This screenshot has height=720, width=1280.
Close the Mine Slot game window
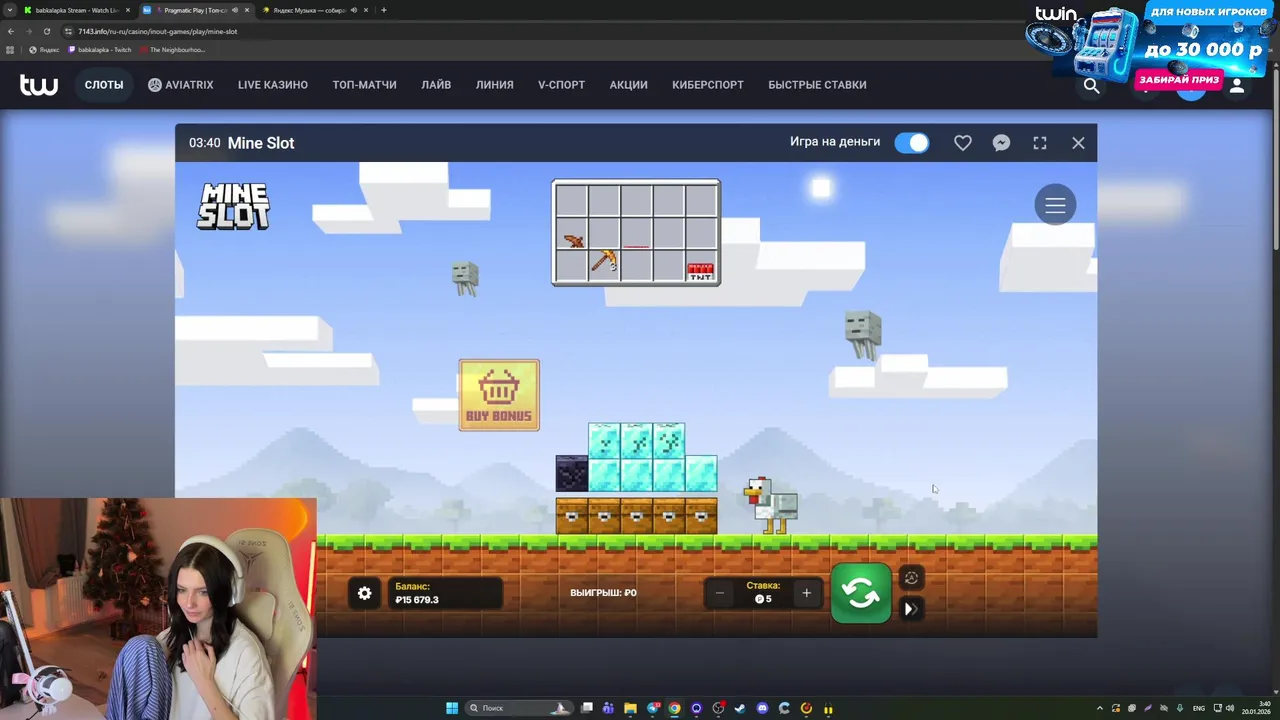pos(1078,143)
